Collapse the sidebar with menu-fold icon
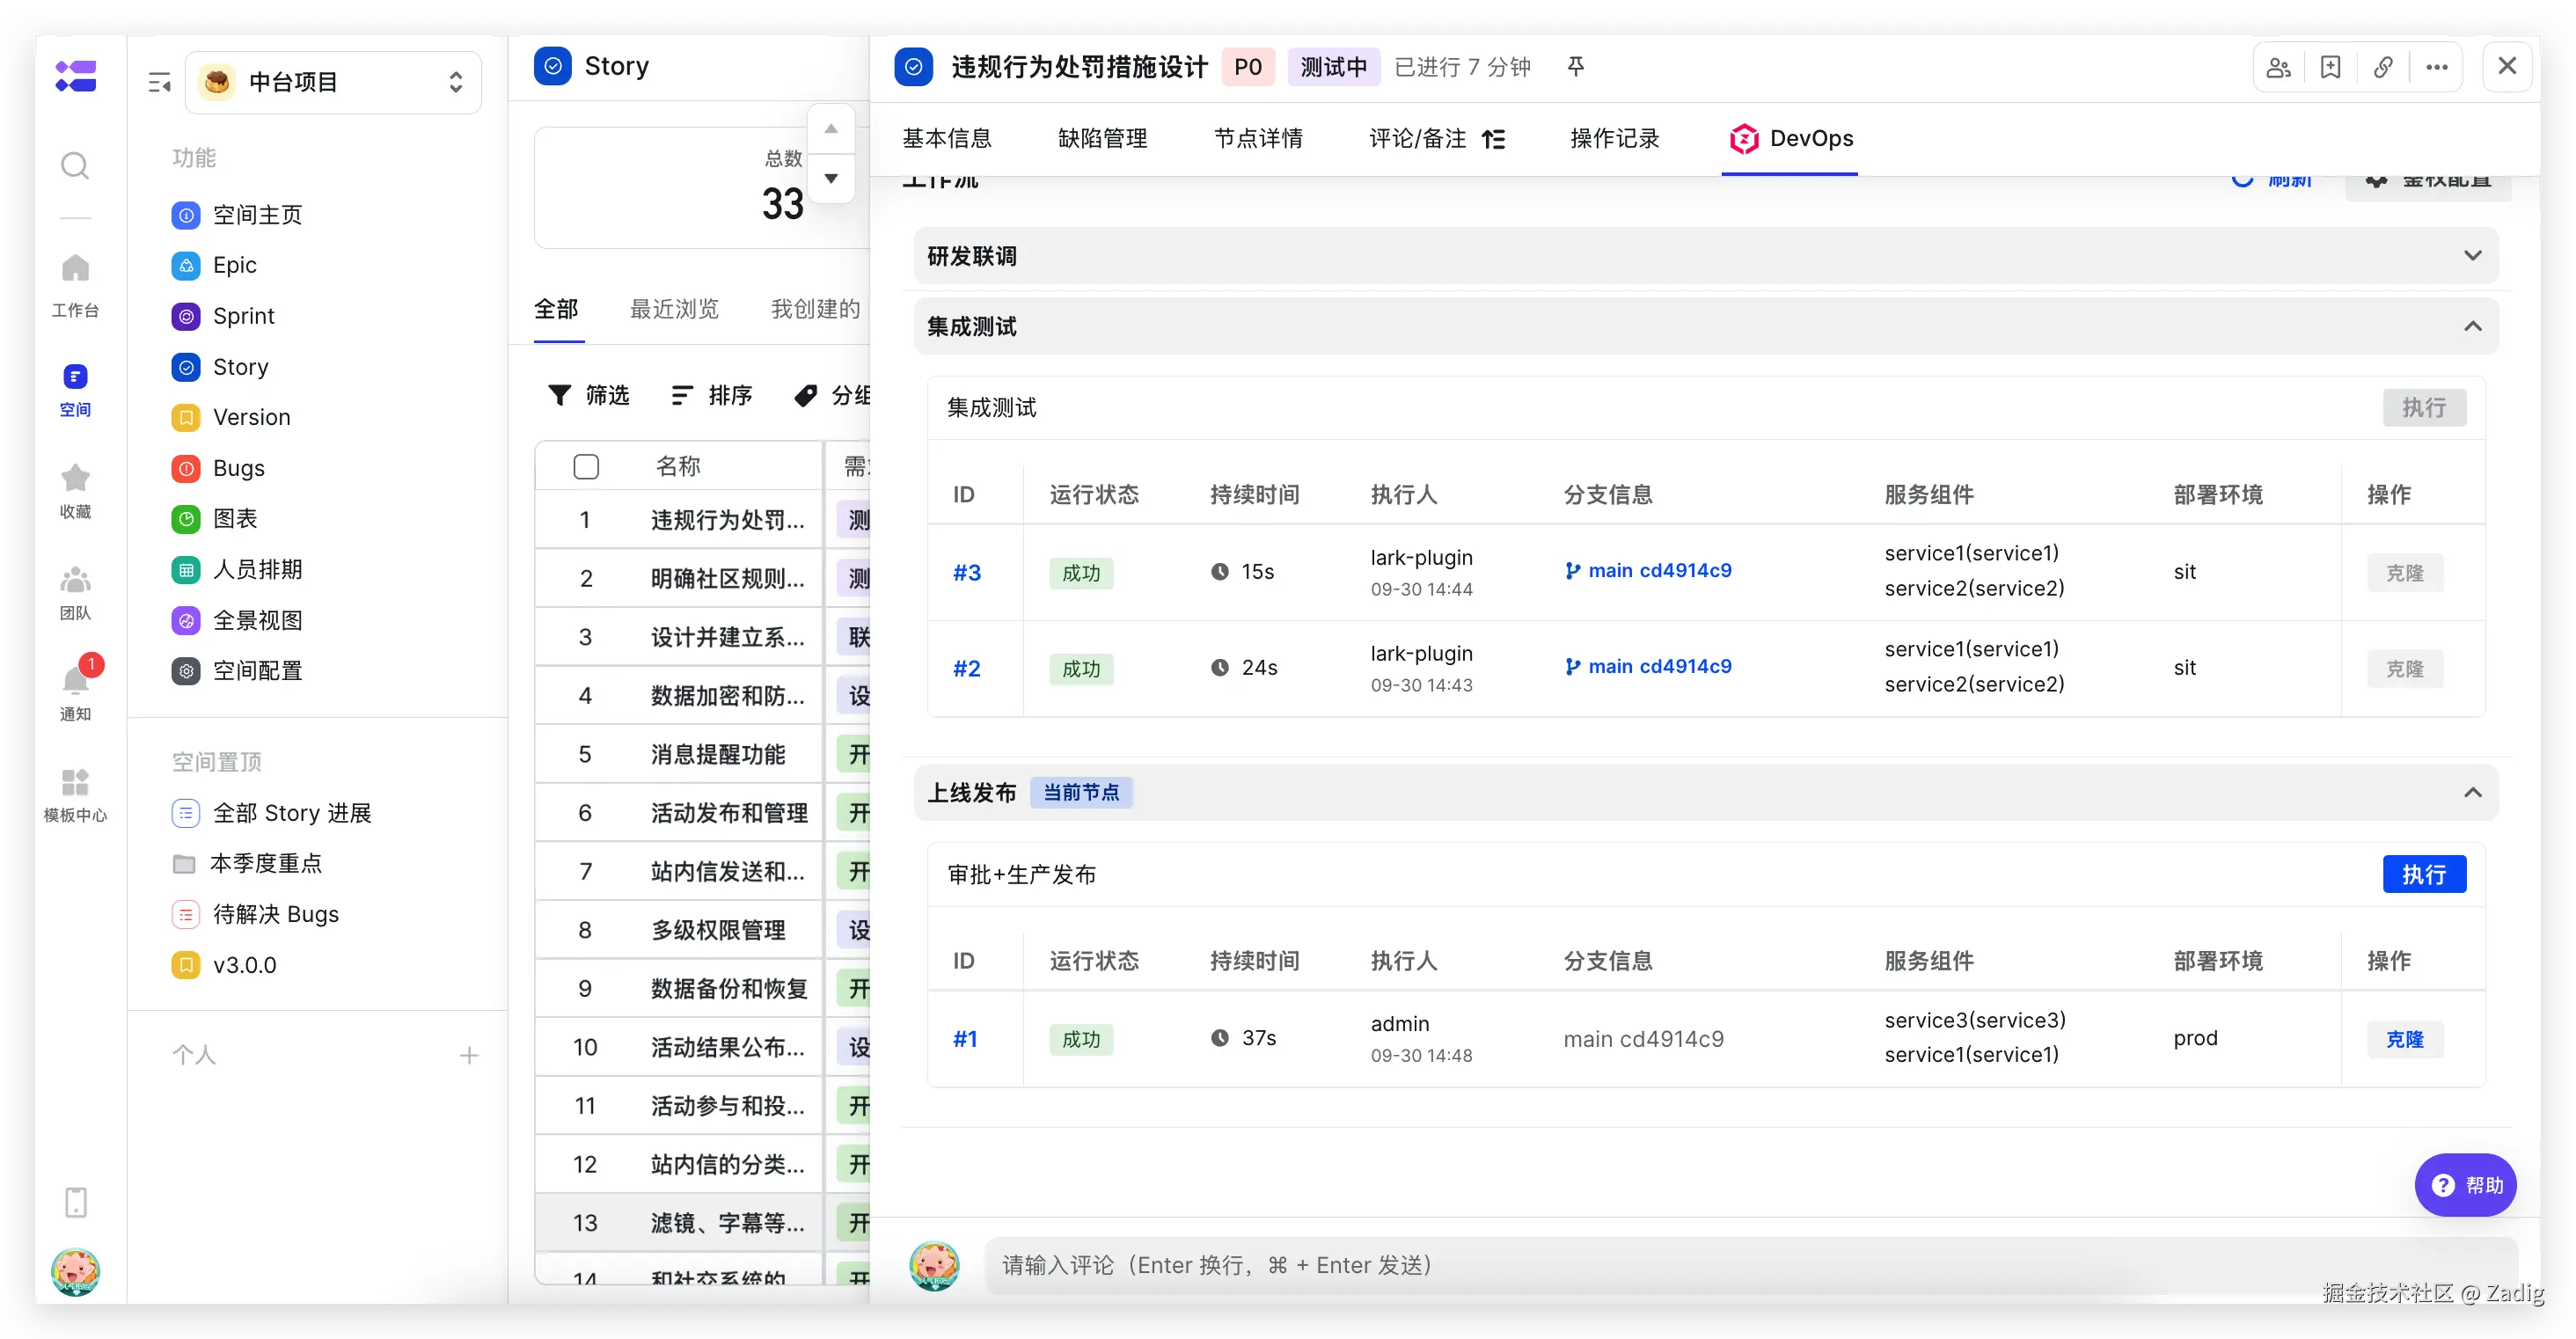This screenshot has height=1339, width=2576. tap(160, 82)
